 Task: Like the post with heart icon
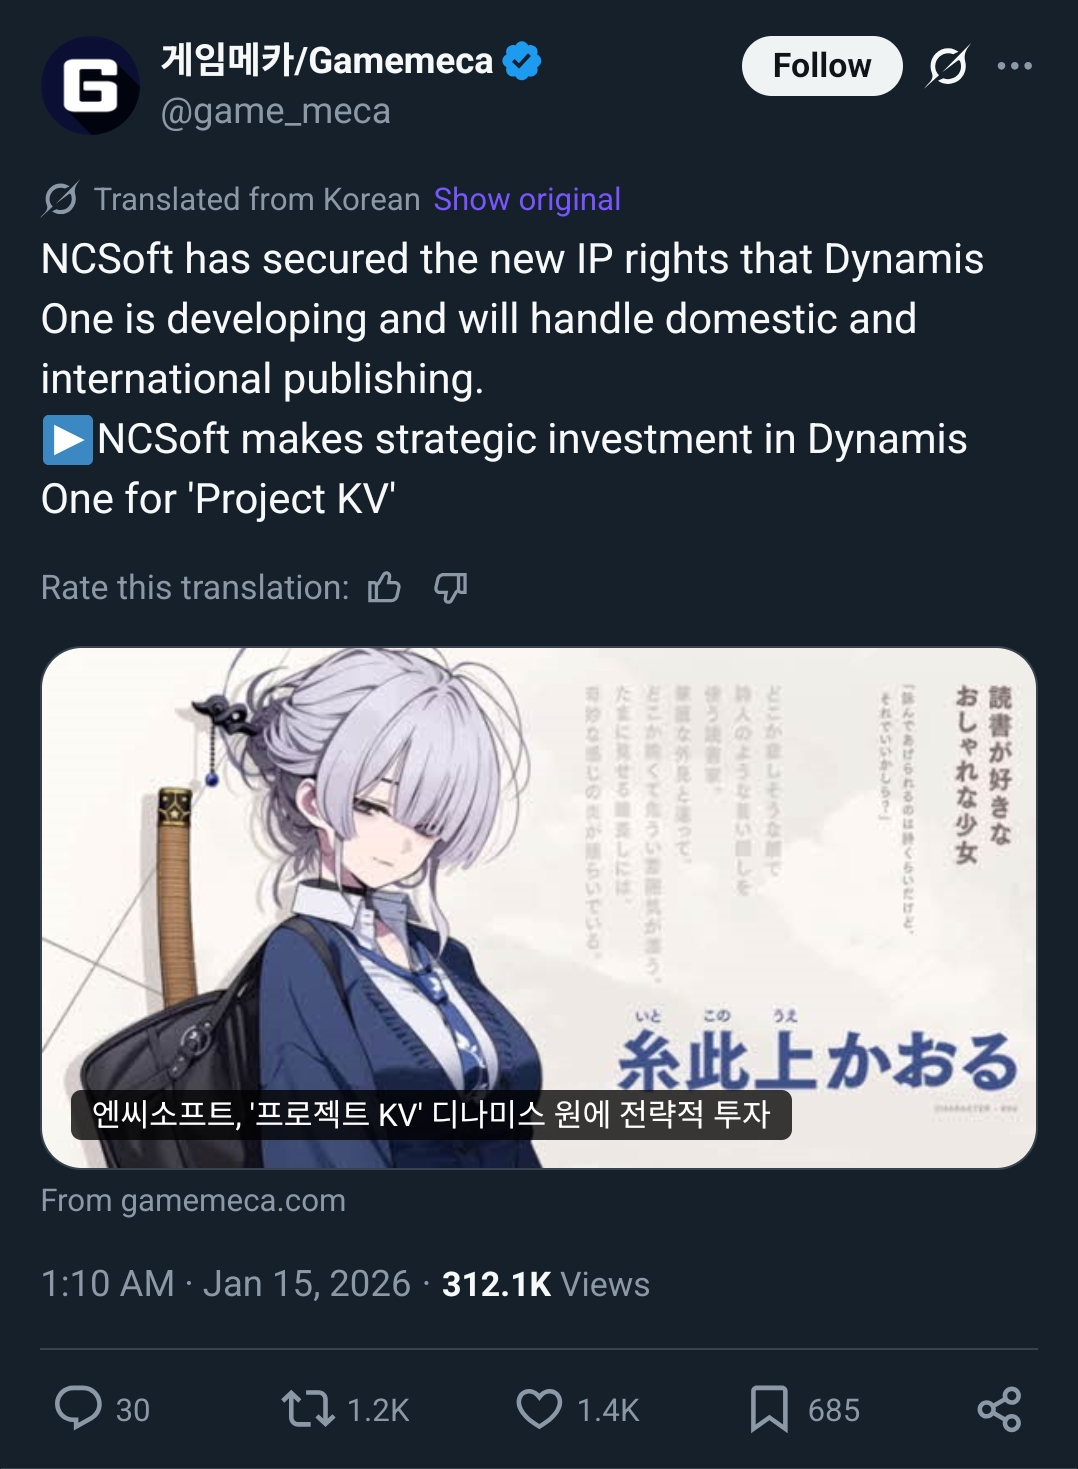pyautogui.click(x=539, y=1408)
